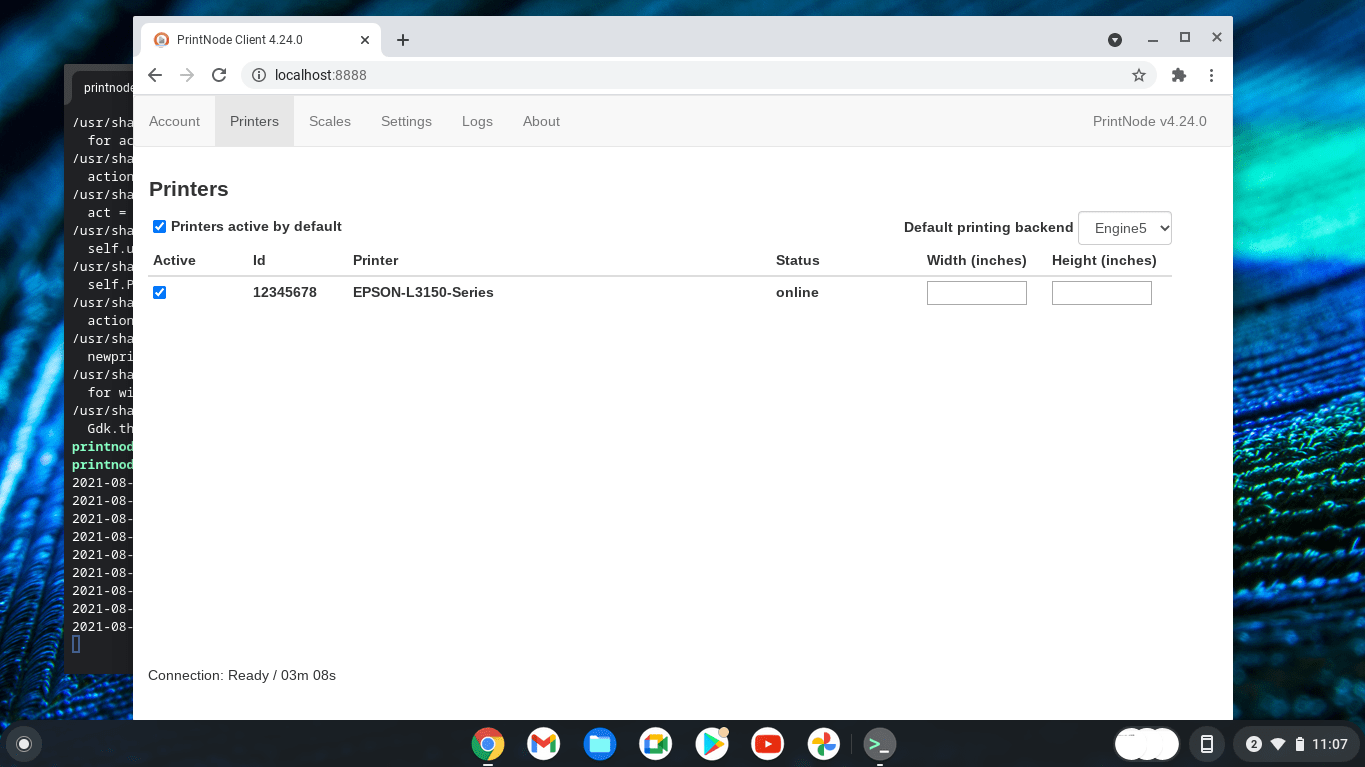Open Google Meet from the shelf

coord(656,744)
